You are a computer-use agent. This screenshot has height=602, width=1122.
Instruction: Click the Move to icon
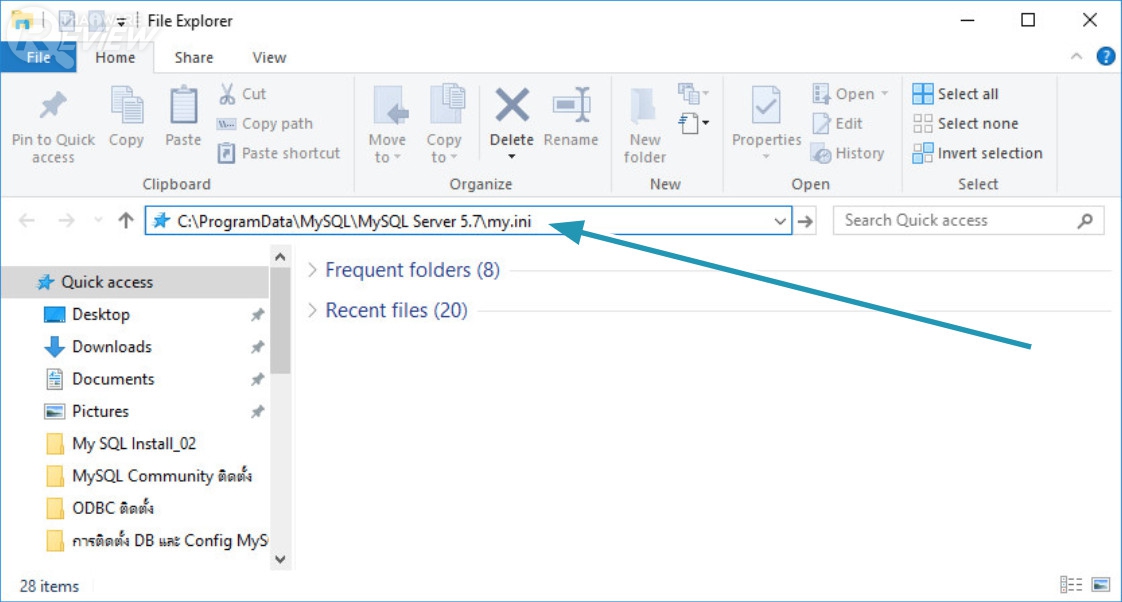tap(391, 106)
